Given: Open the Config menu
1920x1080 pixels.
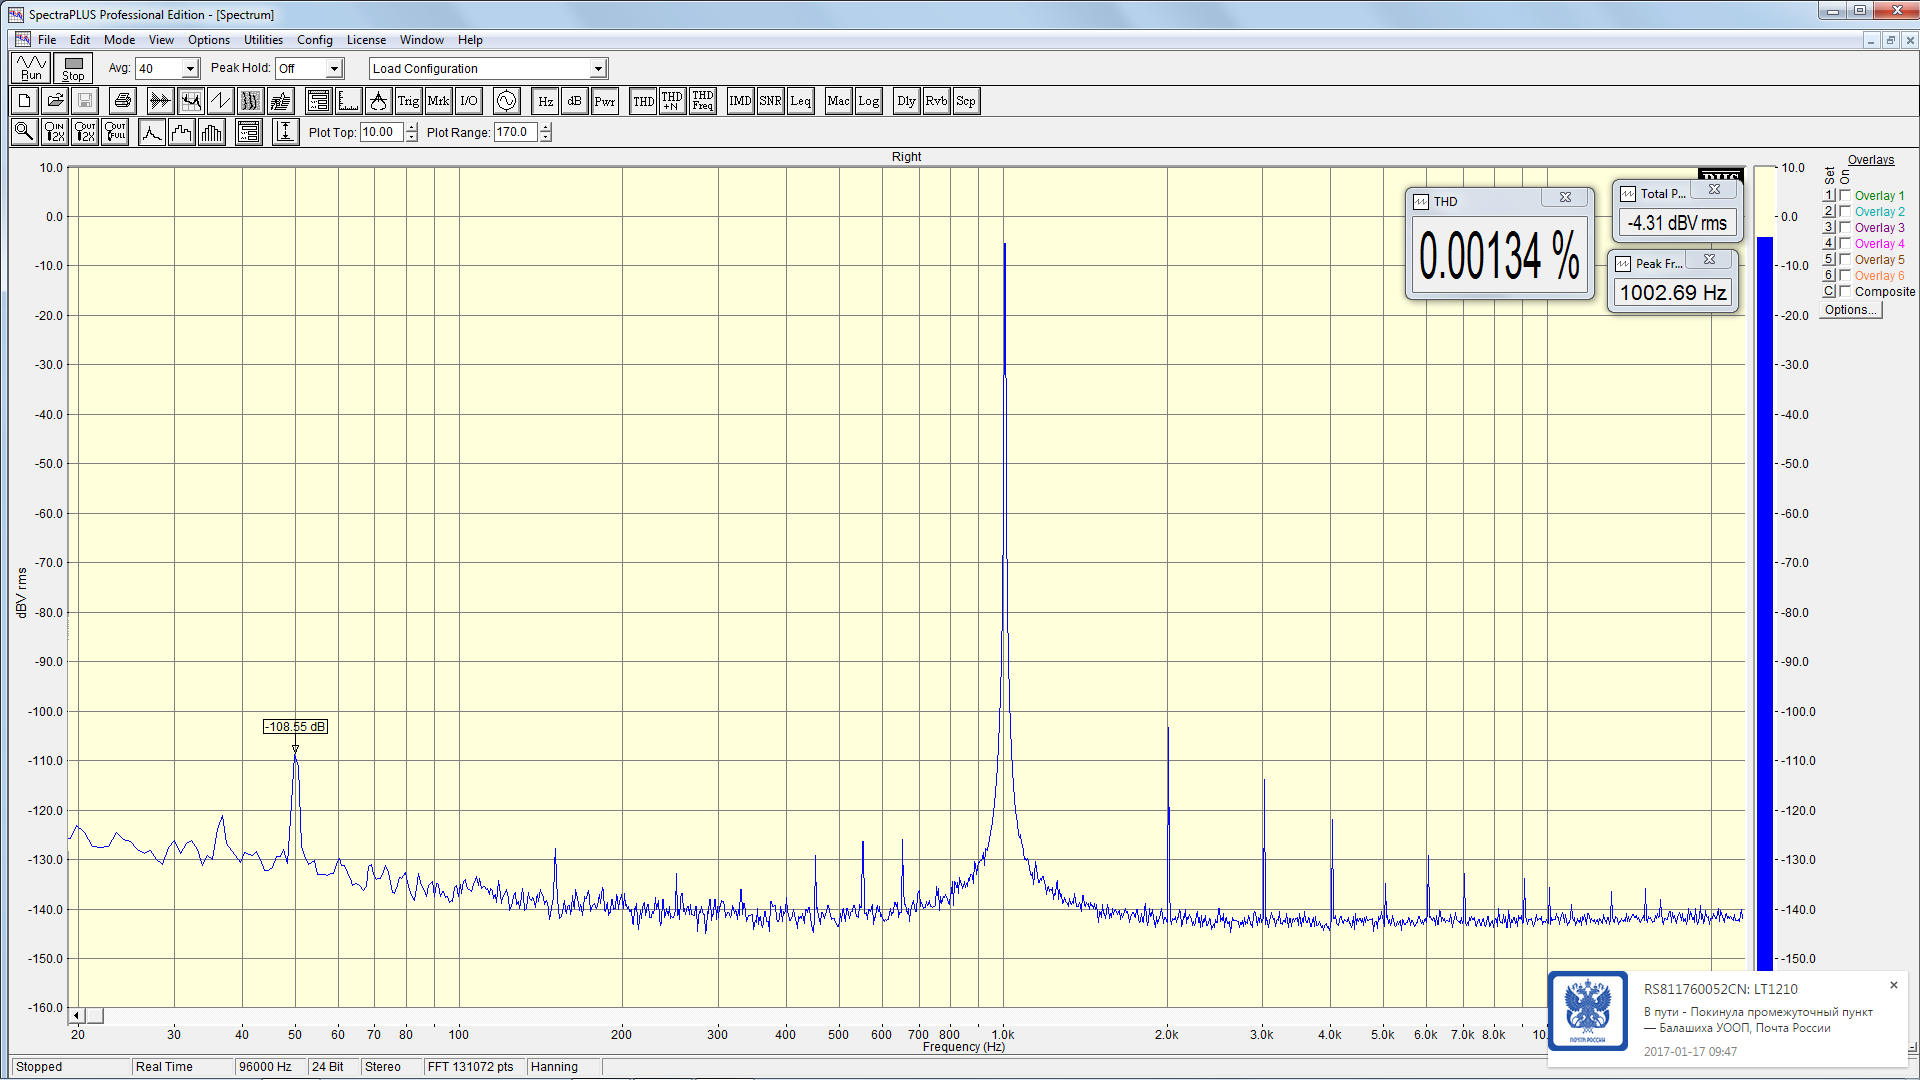Looking at the screenshot, I should pyautogui.click(x=314, y=40).
